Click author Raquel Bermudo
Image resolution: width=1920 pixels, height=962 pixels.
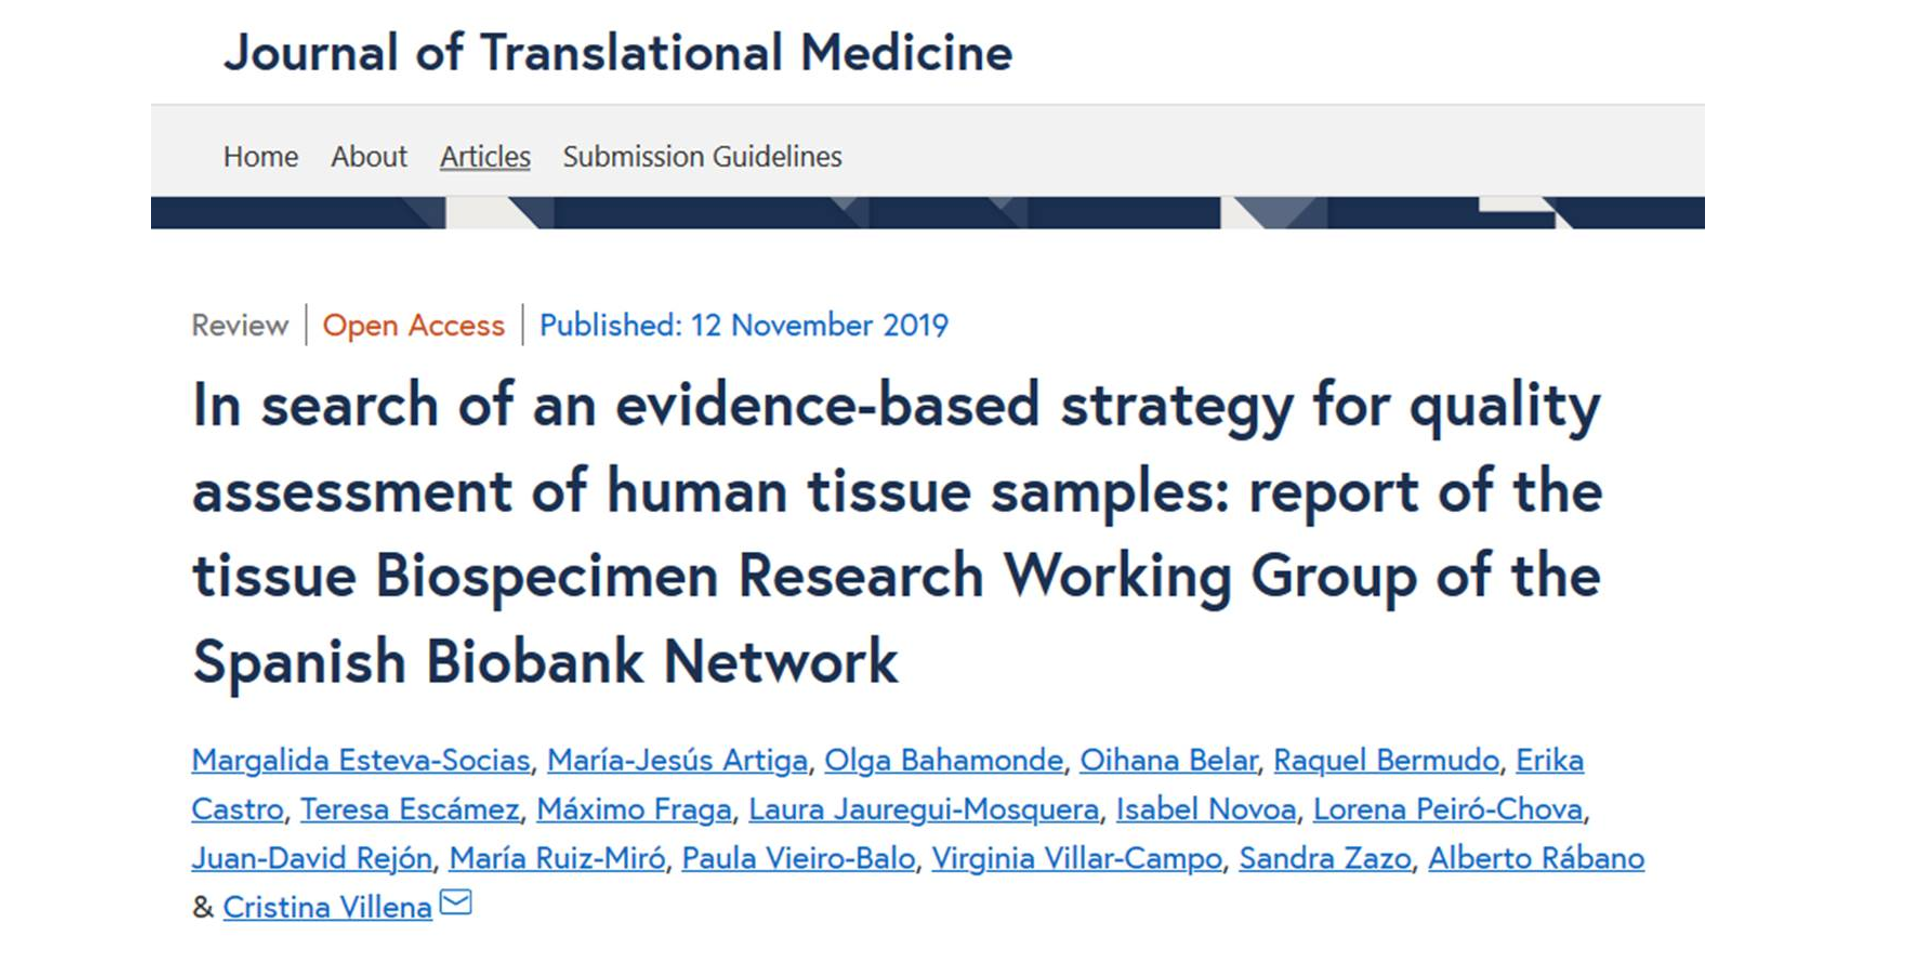1386,760
